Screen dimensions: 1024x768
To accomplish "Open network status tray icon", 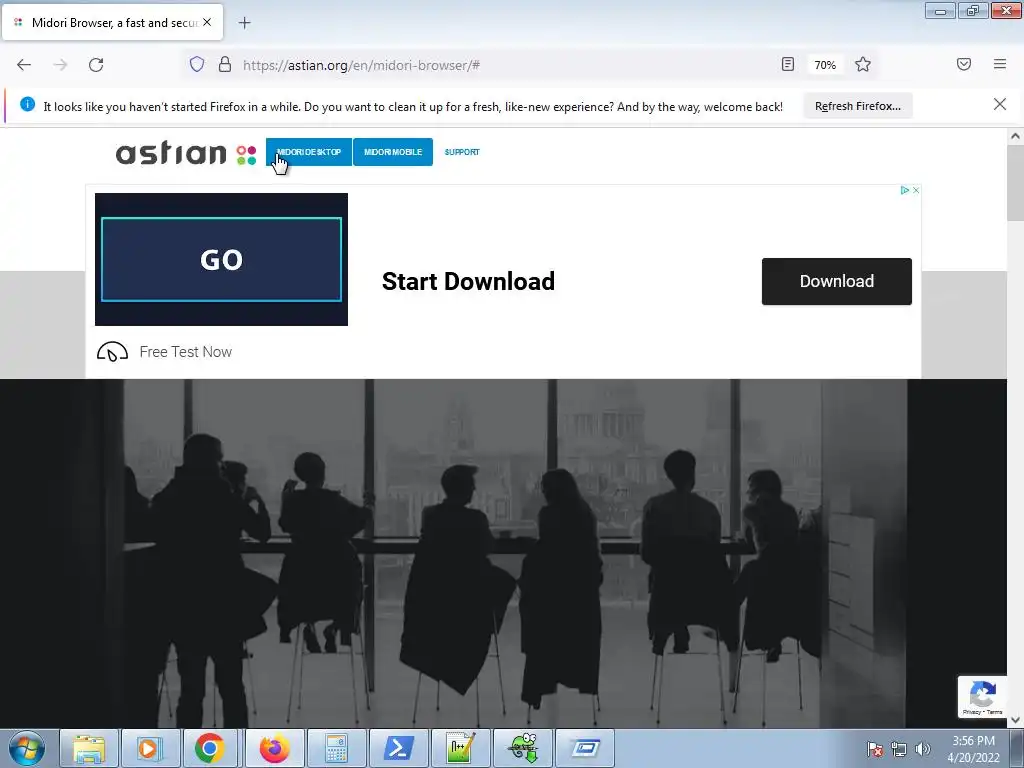I will 899,749.
